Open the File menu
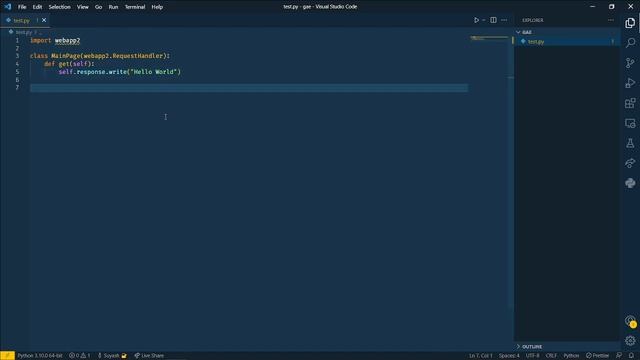Viewport: 640px width, 360px height. pyautogui.click(x=22, y=7)
